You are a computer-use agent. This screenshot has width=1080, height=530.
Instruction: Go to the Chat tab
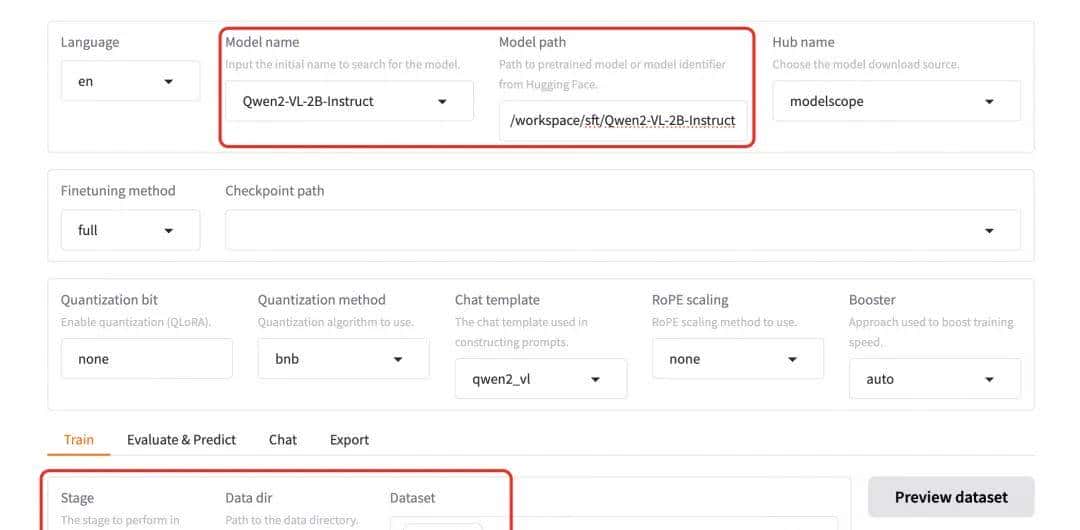point(283,439)
